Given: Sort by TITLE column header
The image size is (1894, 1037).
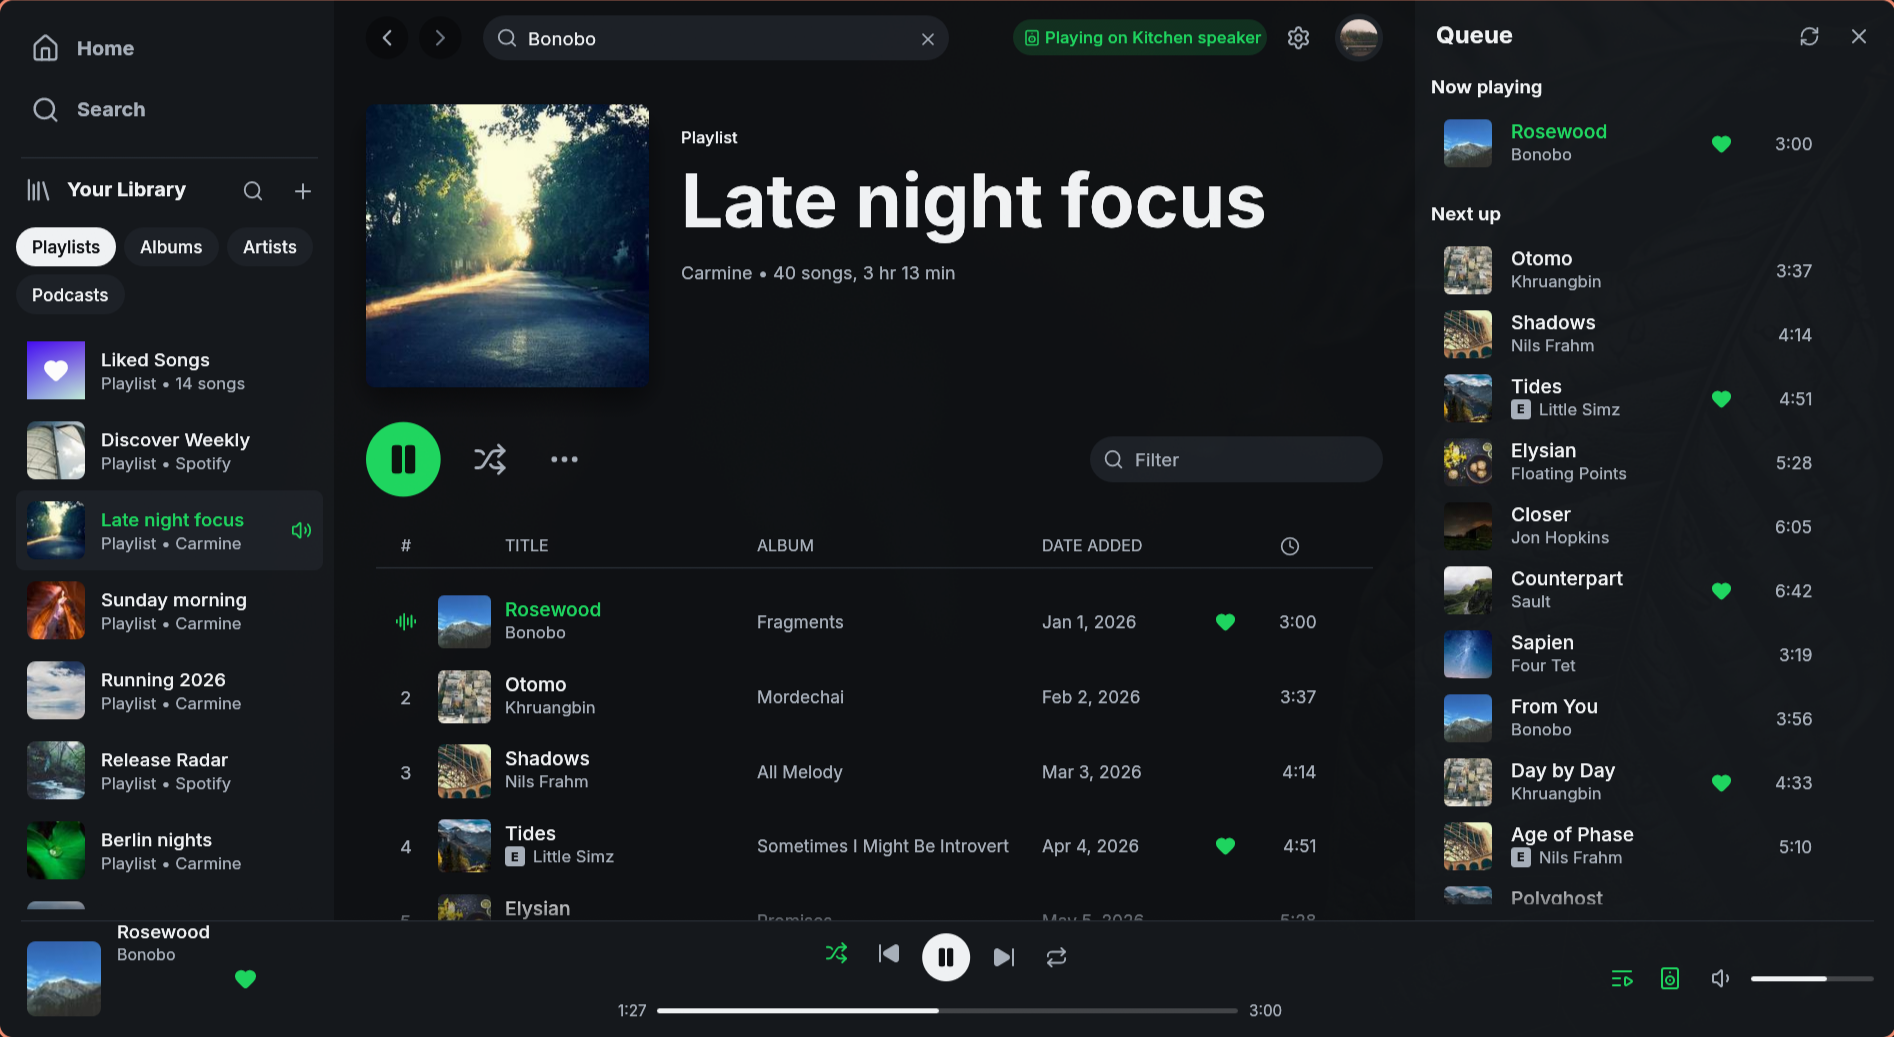Looking at the screenshot, I should click(x=526, y=546).
